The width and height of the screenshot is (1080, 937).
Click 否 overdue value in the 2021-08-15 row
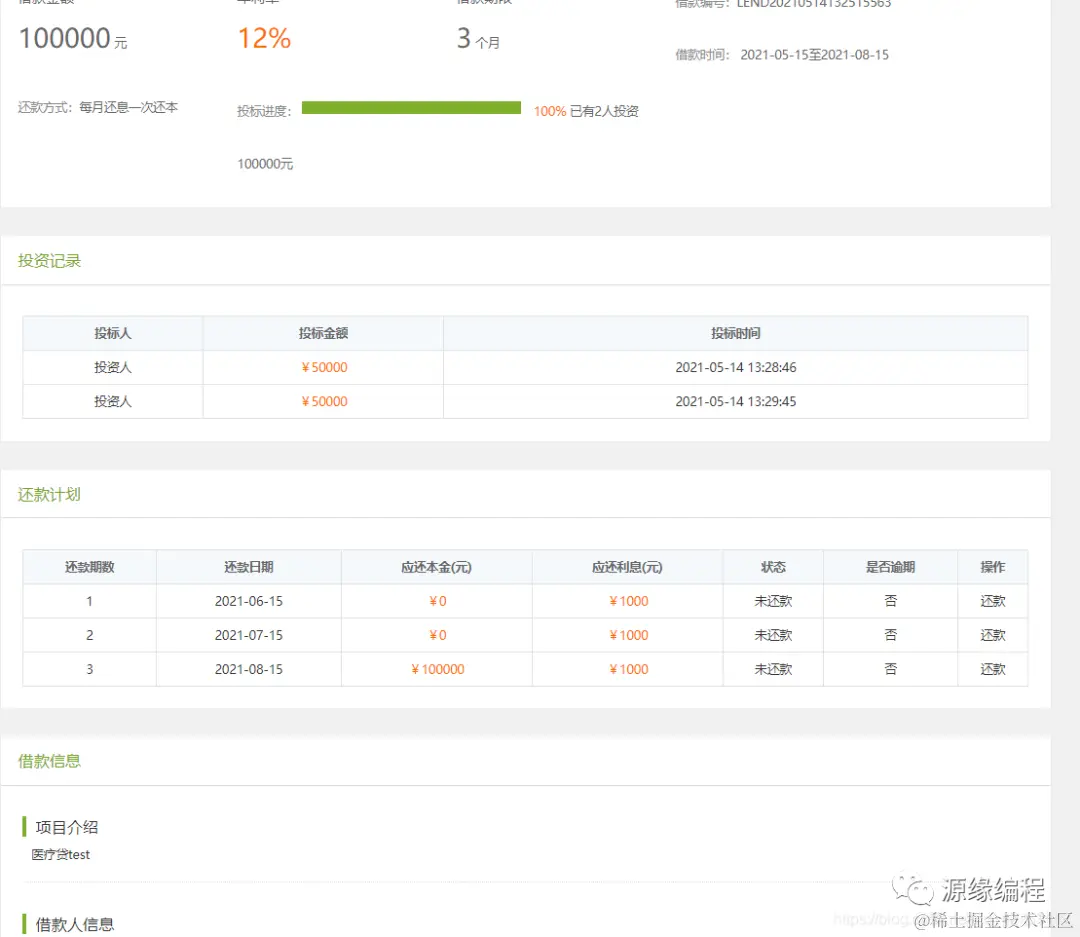(890, 669)
